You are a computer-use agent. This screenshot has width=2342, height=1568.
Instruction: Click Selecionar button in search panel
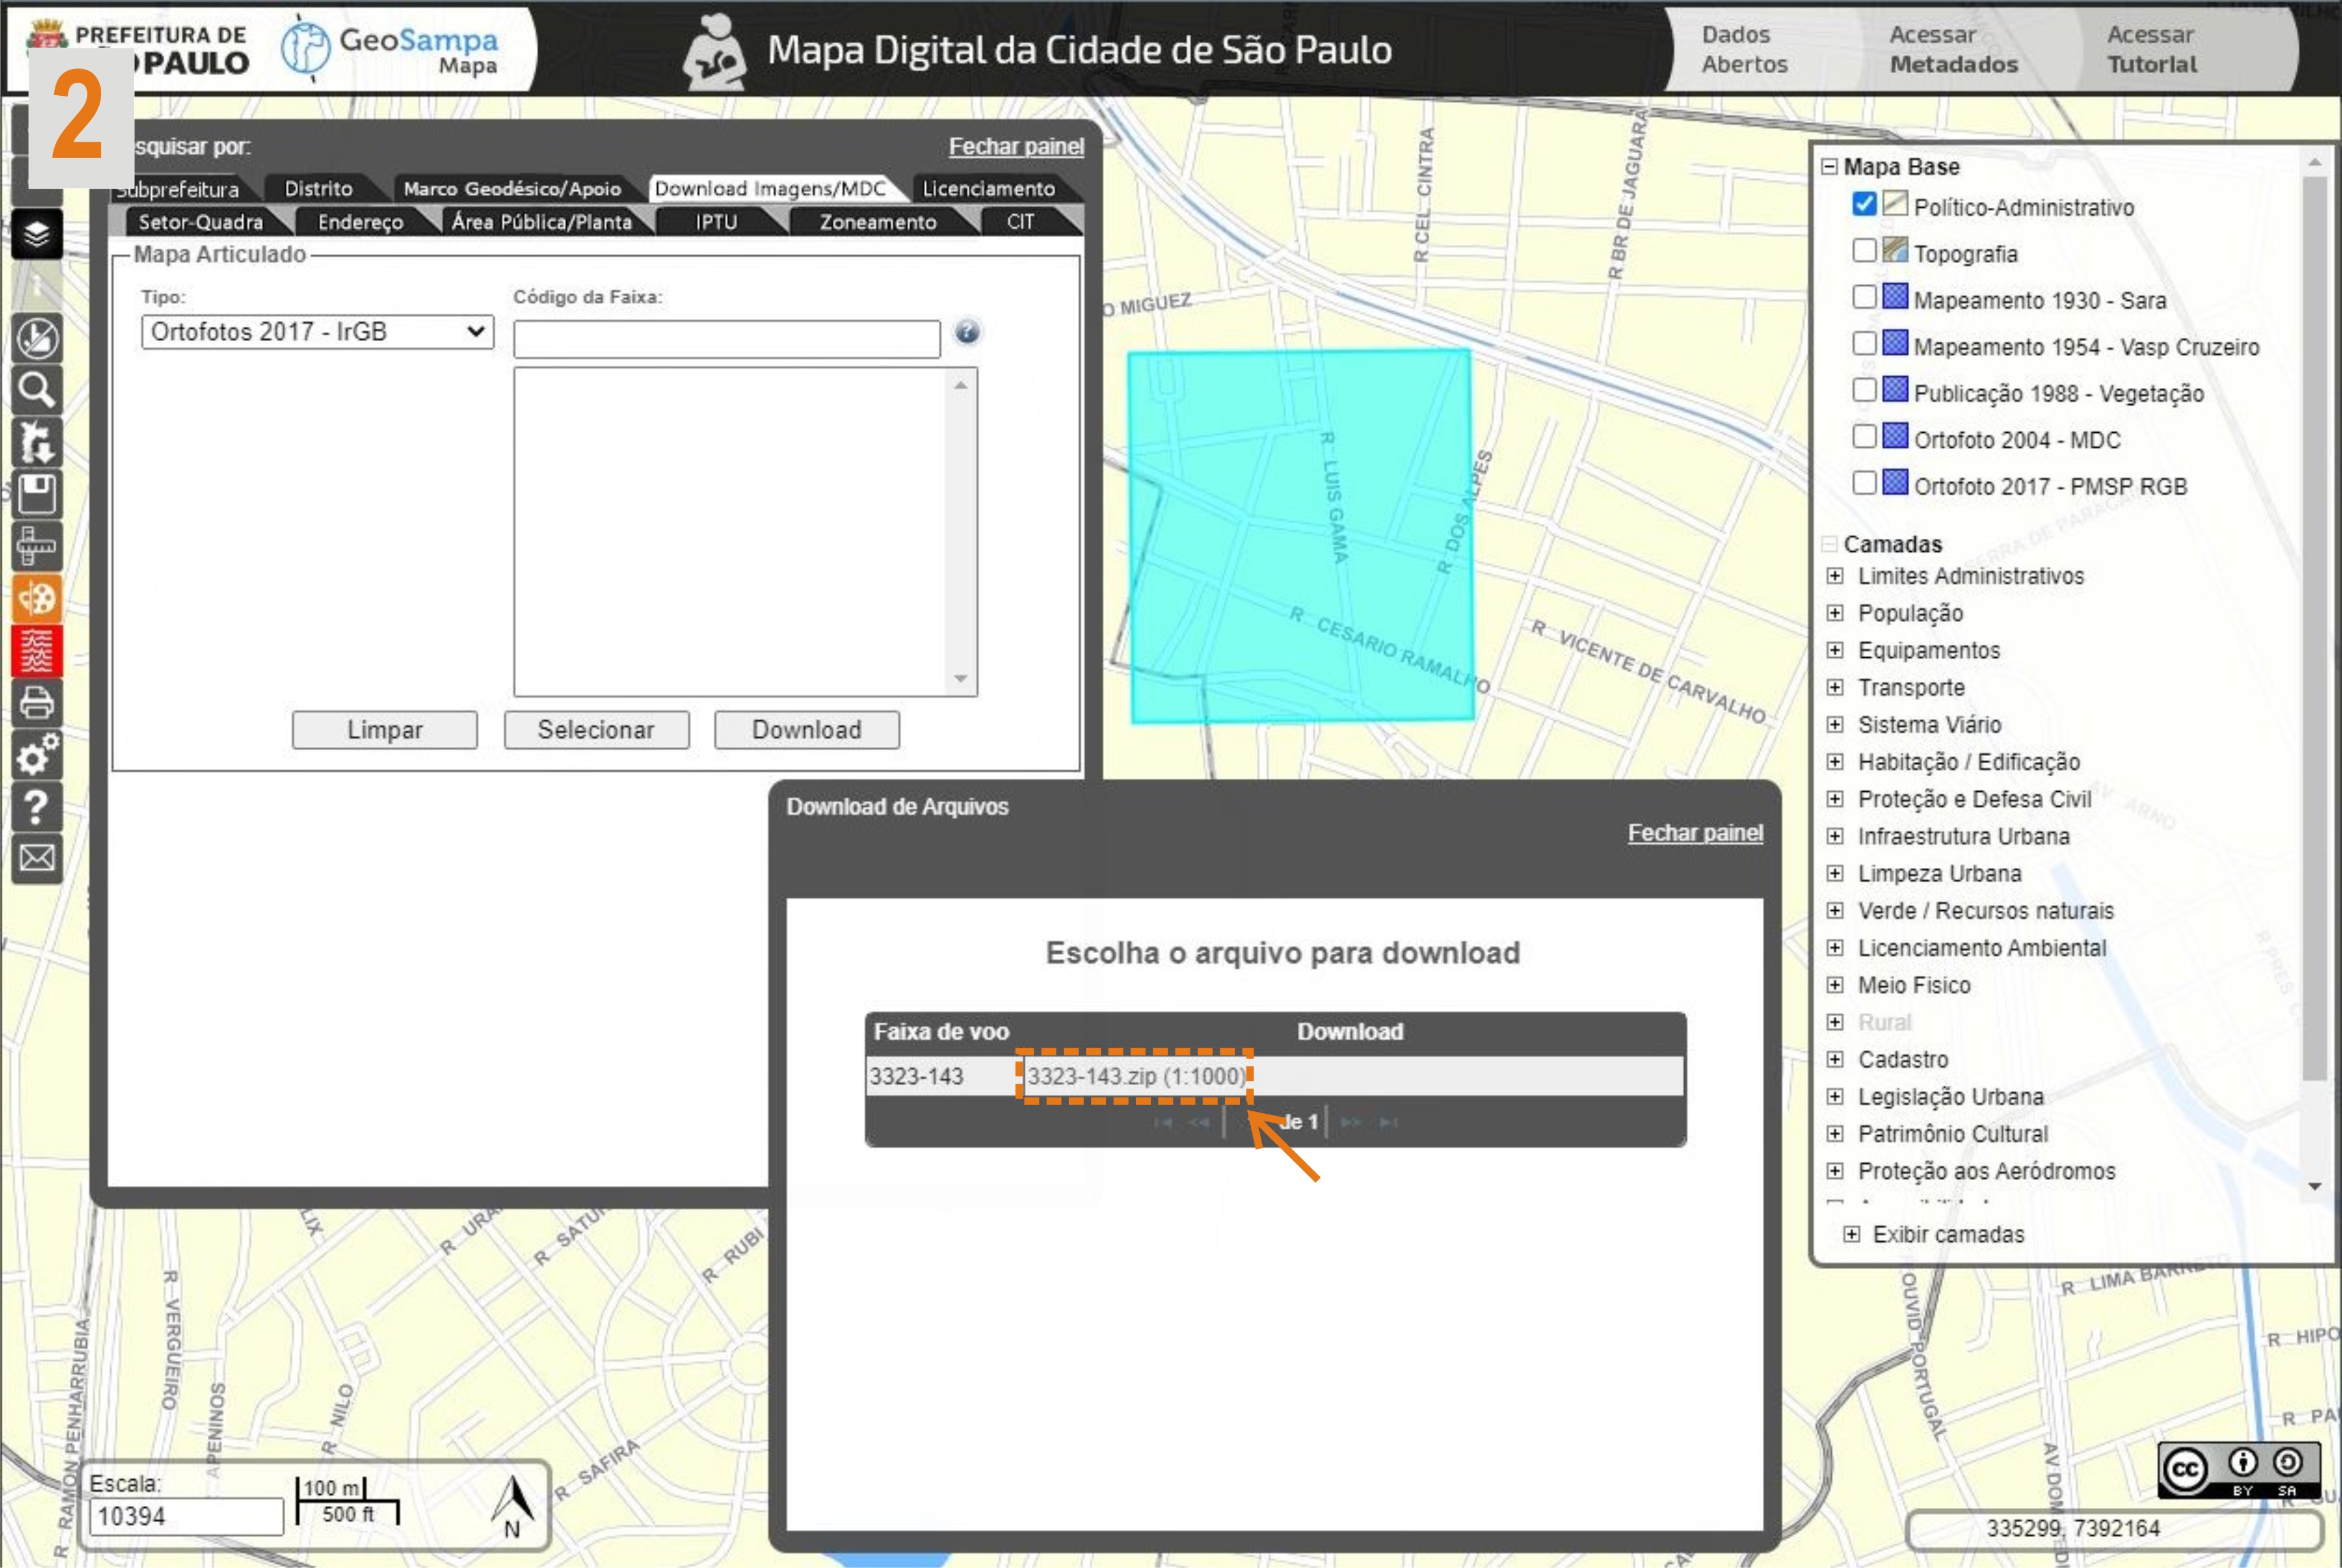click(595, 730)
